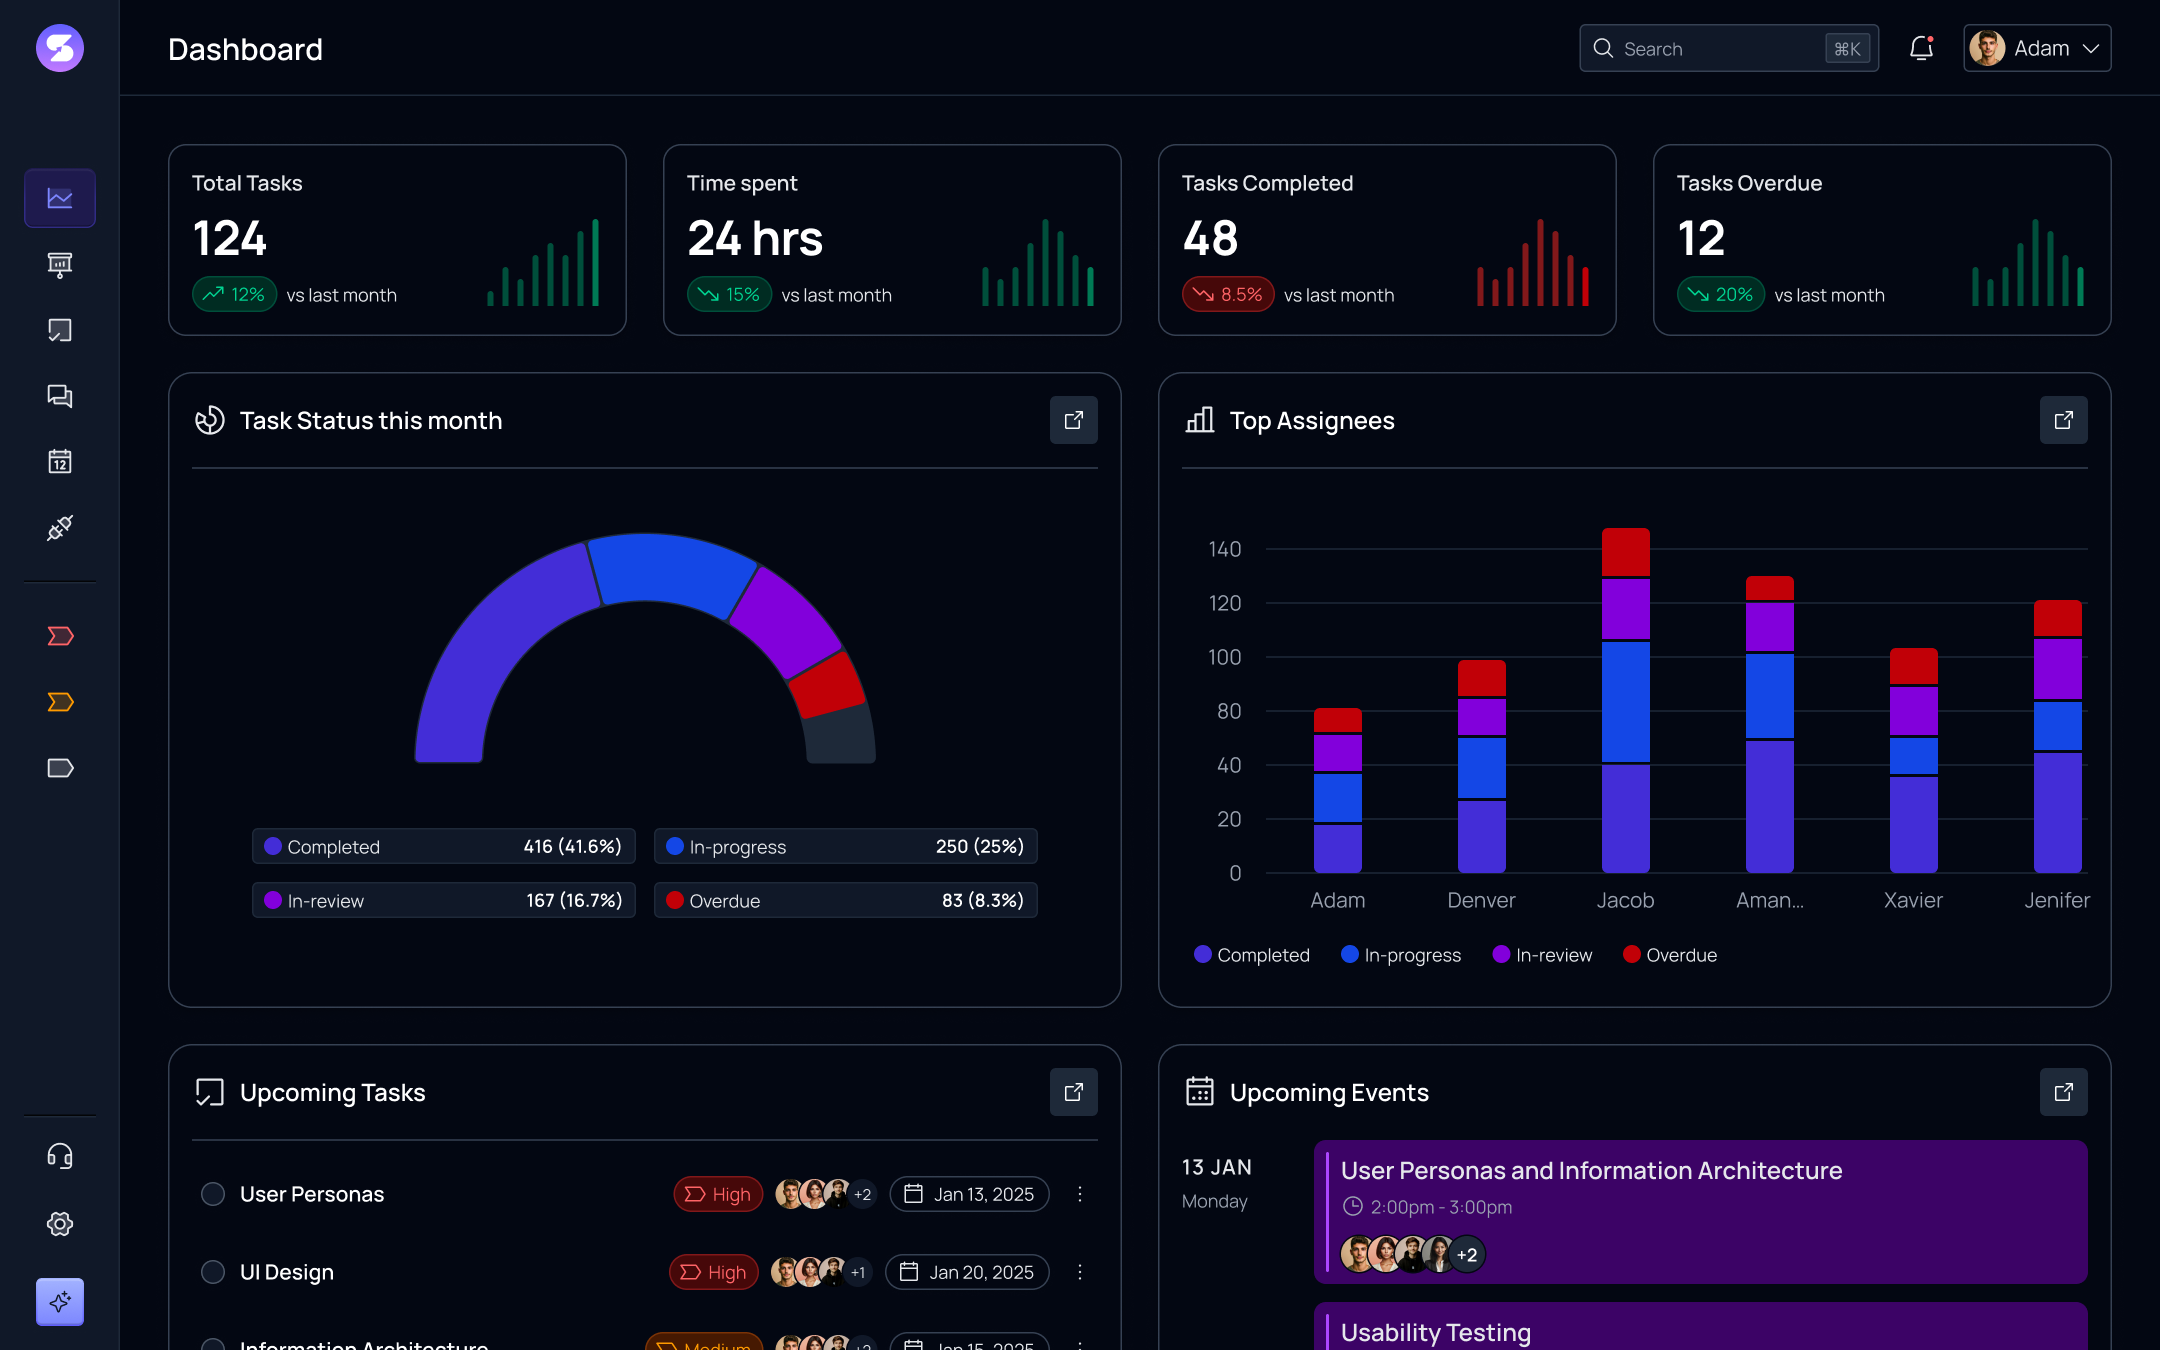Open Upcoming Events in expanded view

coord(2063,1092)
